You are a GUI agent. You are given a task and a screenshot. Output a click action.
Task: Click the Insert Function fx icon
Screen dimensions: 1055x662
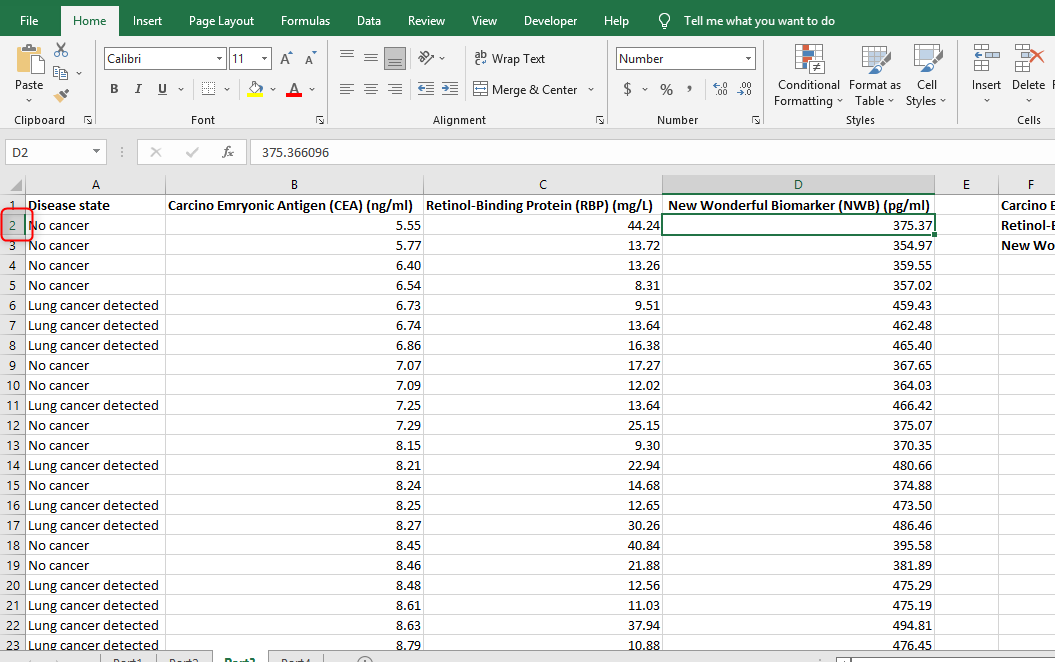(227, 152)
